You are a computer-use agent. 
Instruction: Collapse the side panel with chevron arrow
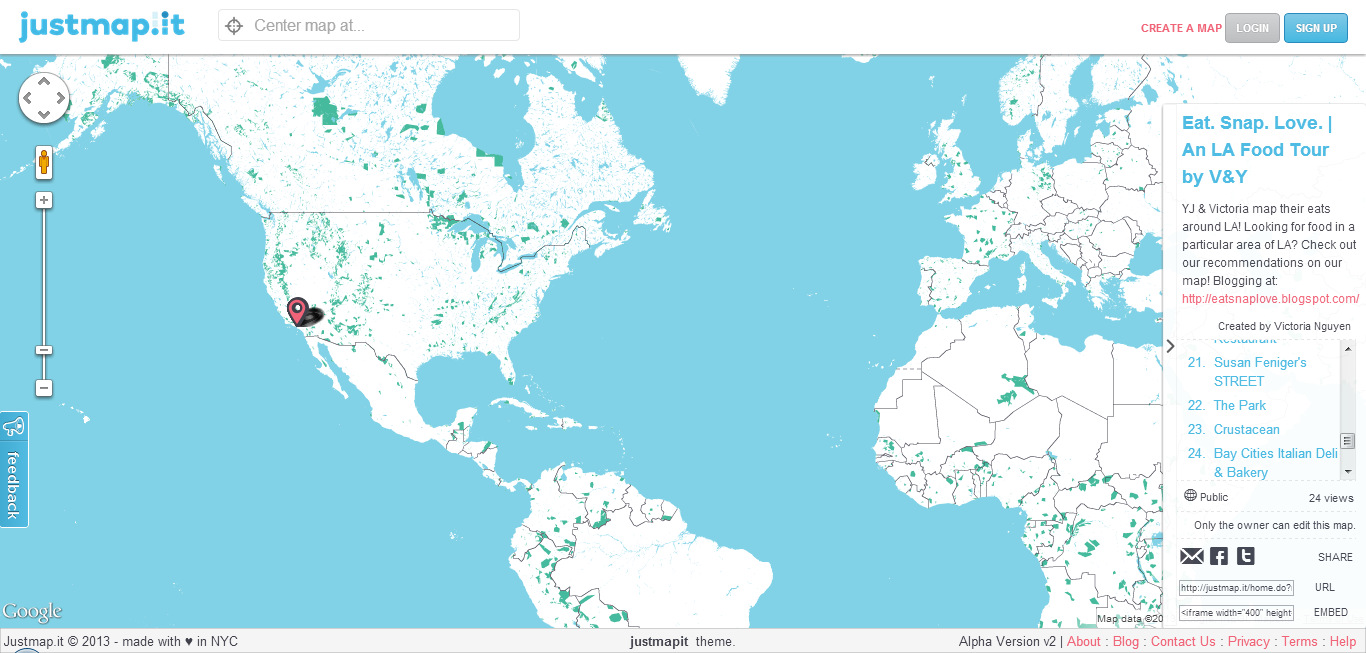pyautogui.click(x=1170, y=346)
